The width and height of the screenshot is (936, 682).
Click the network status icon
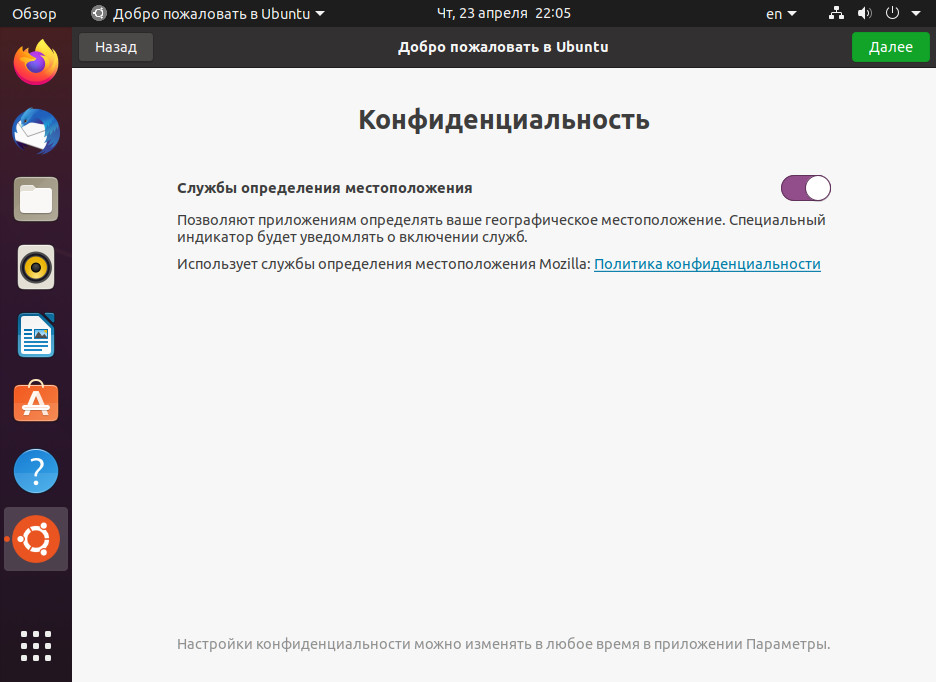coord(836,13)
